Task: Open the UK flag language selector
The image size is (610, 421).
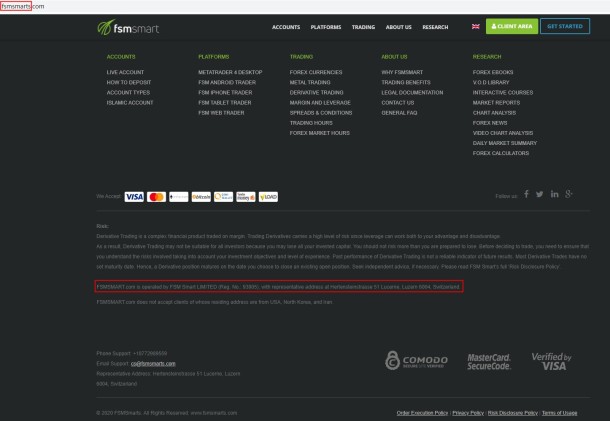Action: 475,27
